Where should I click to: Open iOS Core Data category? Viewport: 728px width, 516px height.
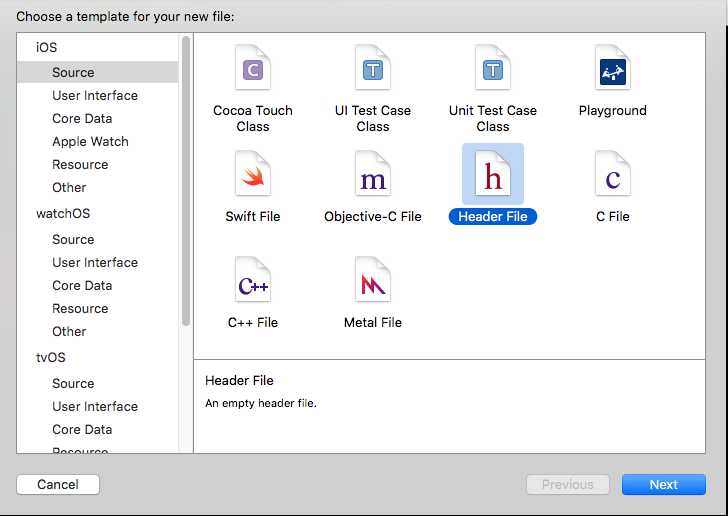click(x=82, y=118)
